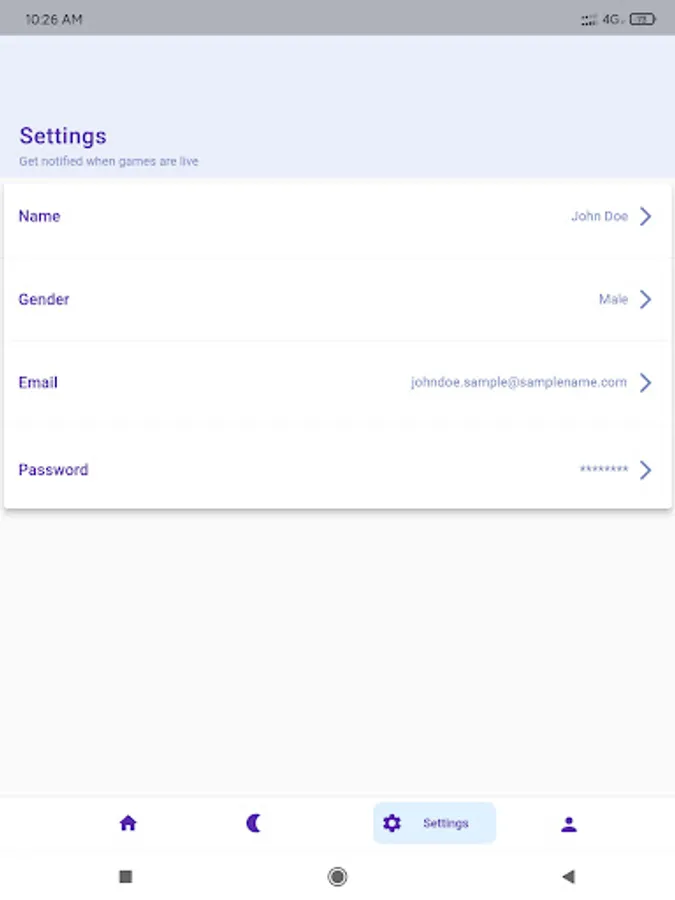Open the profile person icon tab
Screen dimensions: 675x900
click(x=569, y=824)
